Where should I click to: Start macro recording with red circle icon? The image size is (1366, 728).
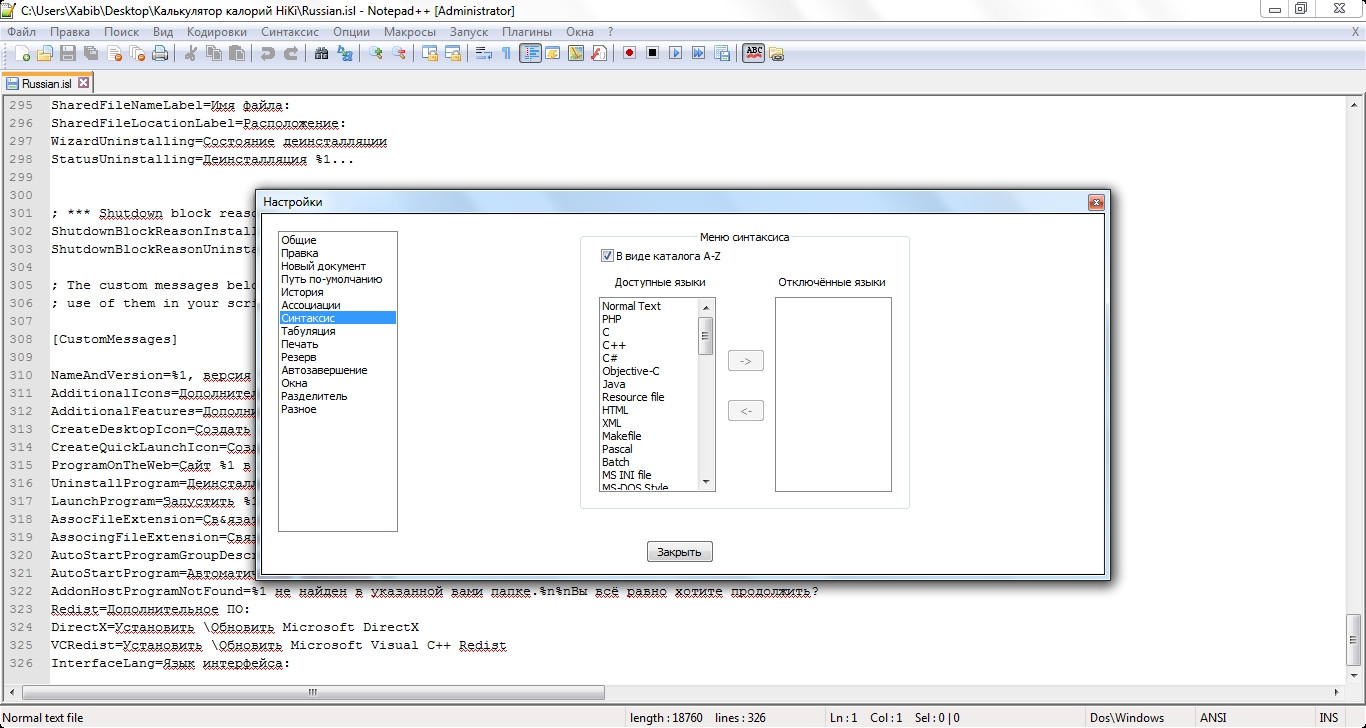click(629, 54)
